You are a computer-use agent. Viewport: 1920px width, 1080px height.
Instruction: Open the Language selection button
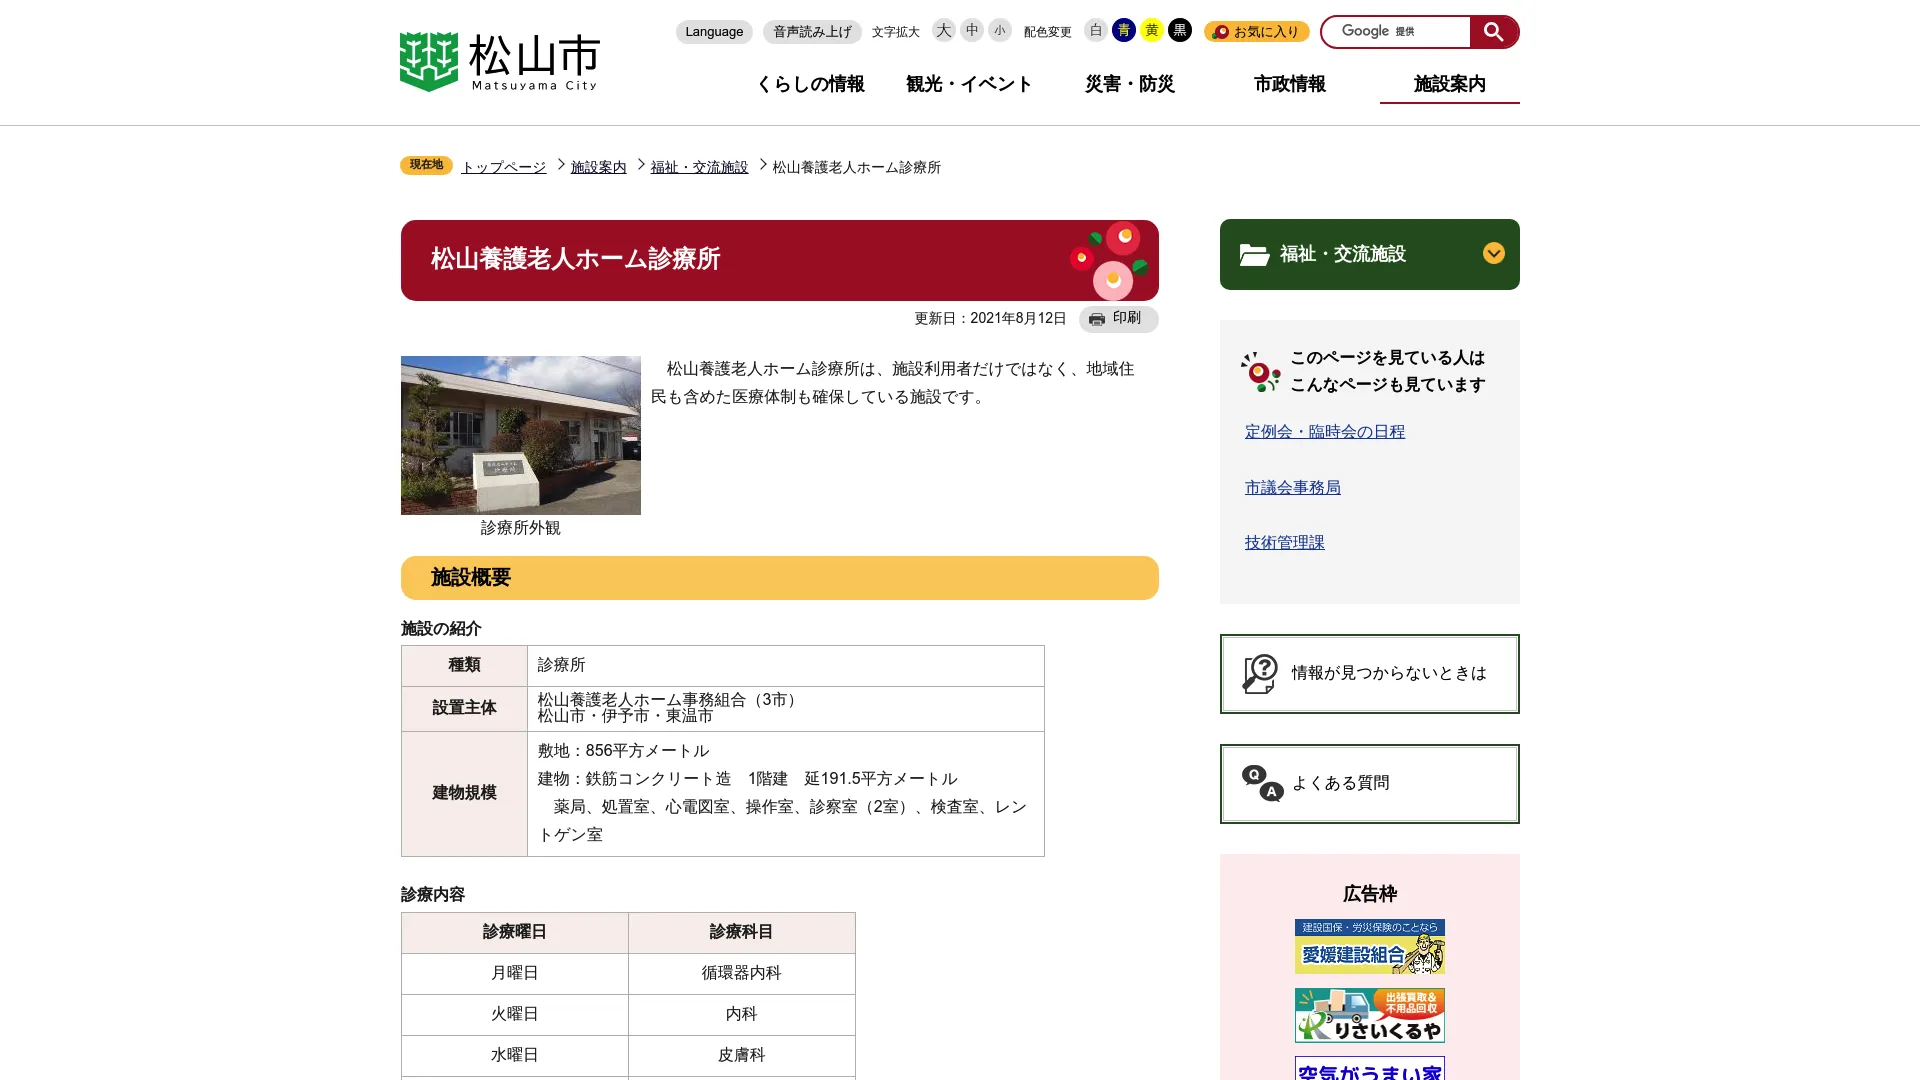pos(714,32)
